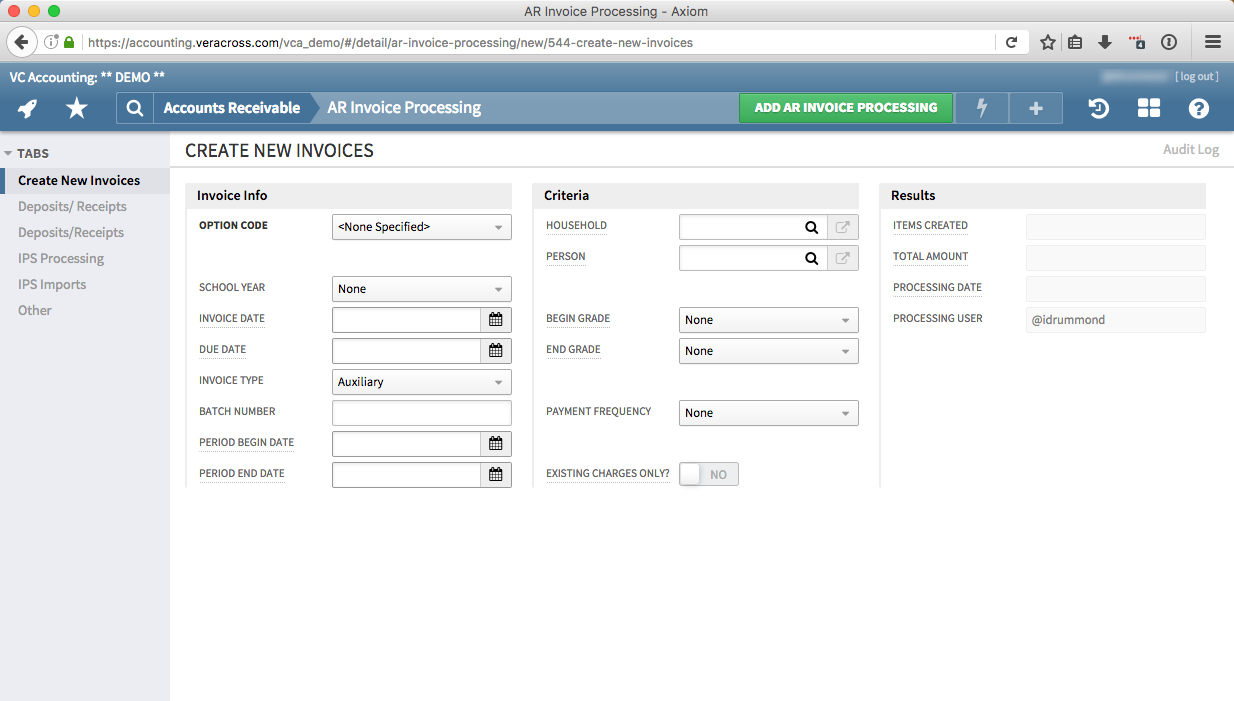Open the Payment Frequency dropdown

pos(768,412)
